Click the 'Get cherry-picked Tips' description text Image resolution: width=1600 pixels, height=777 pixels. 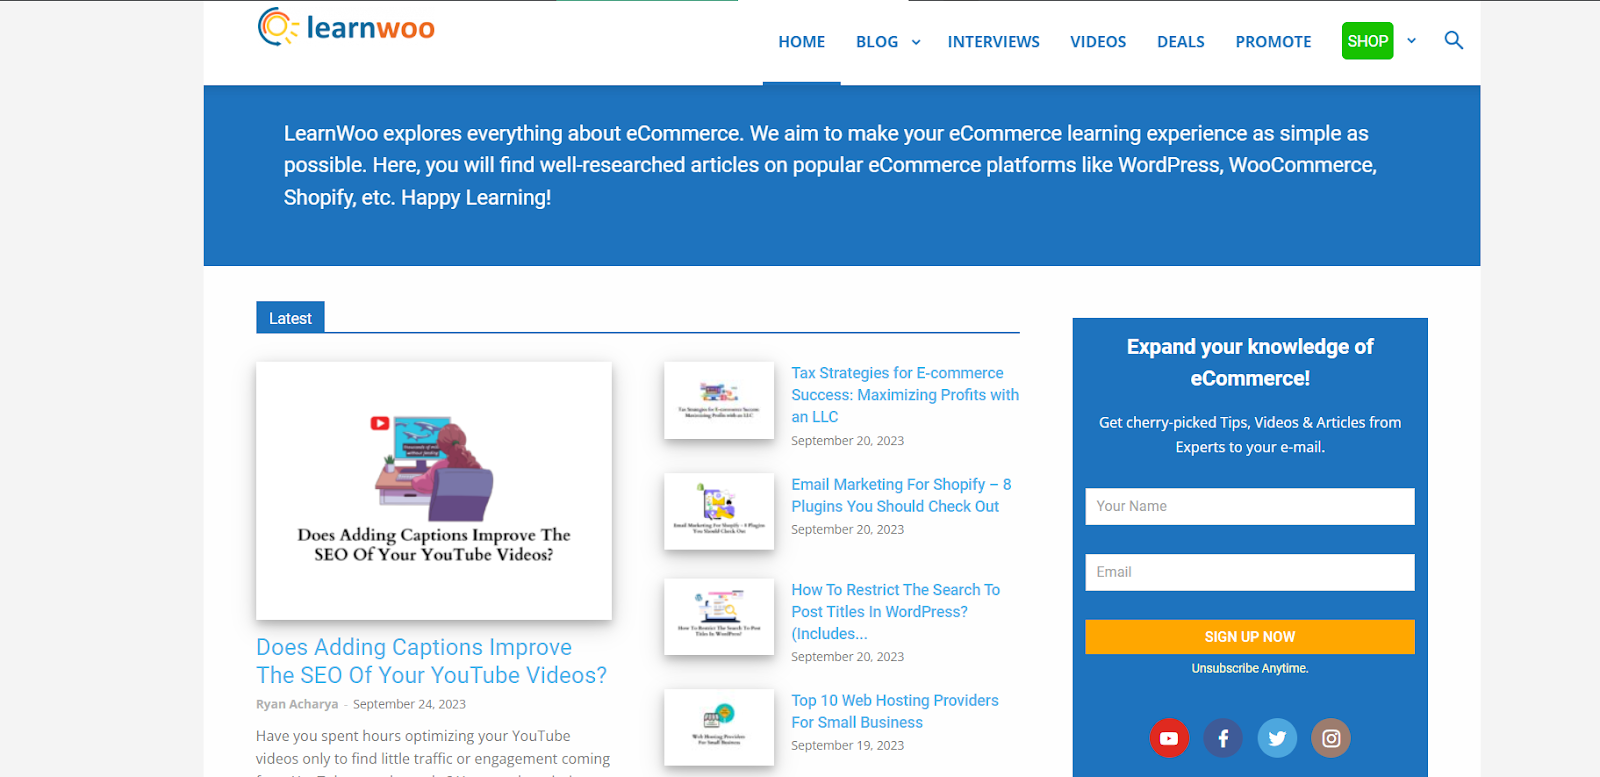(1250, 435)
